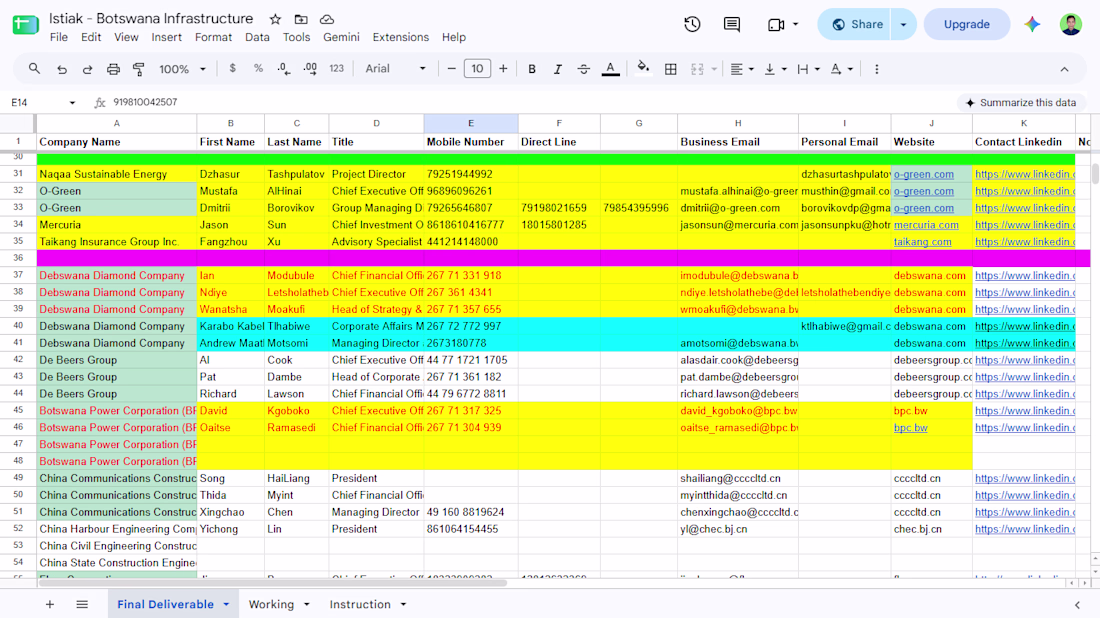Open horizontal align dropdown
This screenshot has height=618, width=1100.
(742, 69)
